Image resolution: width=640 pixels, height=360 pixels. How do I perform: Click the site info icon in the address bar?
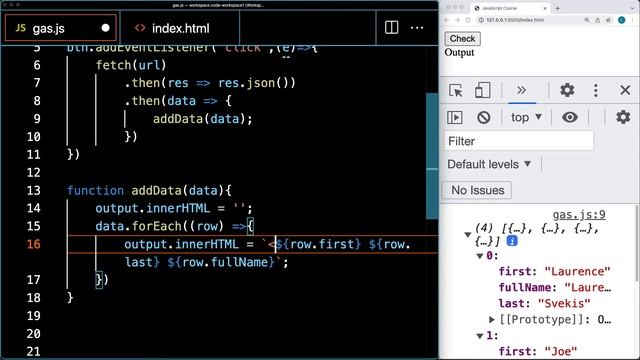tap(481, 20)
